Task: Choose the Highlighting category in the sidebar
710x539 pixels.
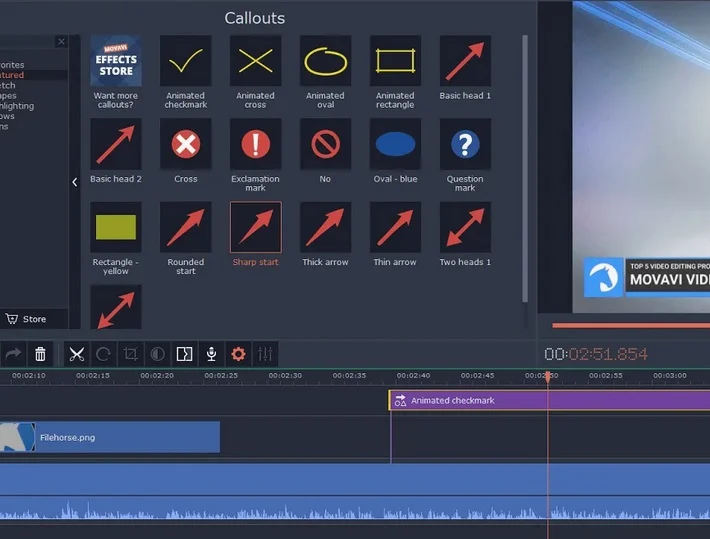Action: click(17, 106)
